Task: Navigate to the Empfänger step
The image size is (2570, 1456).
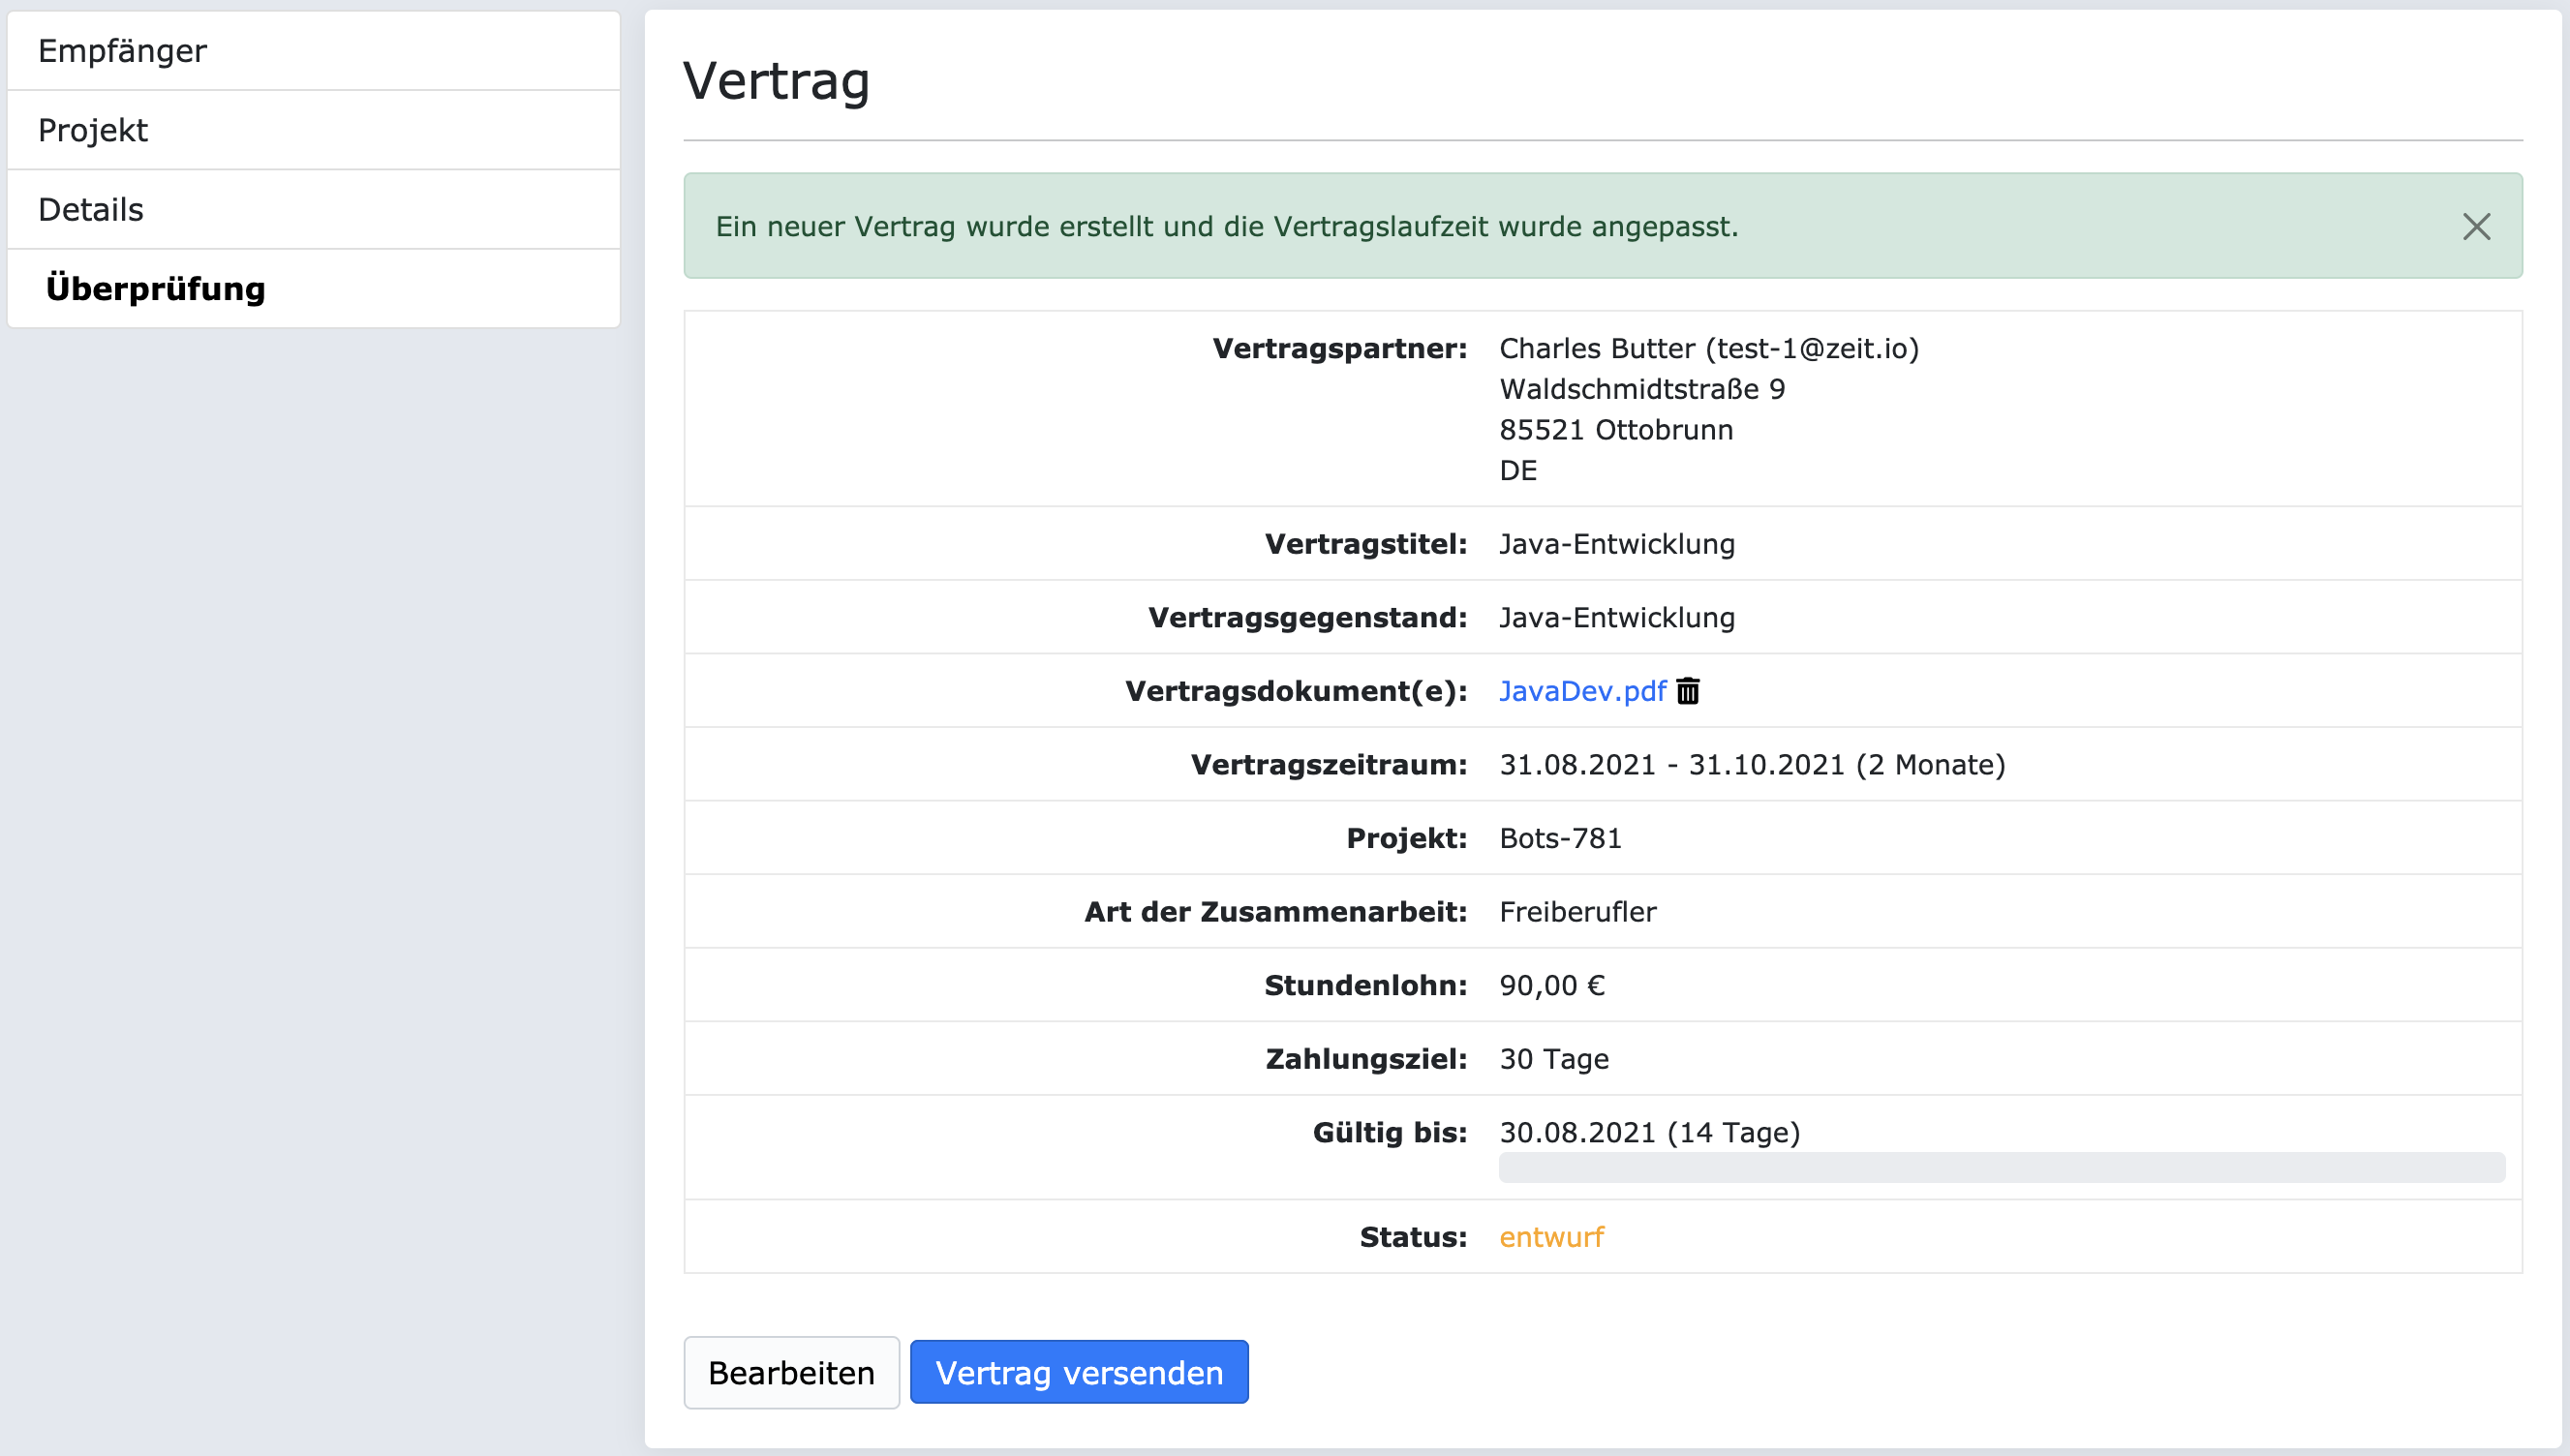Action: [122, 50]
